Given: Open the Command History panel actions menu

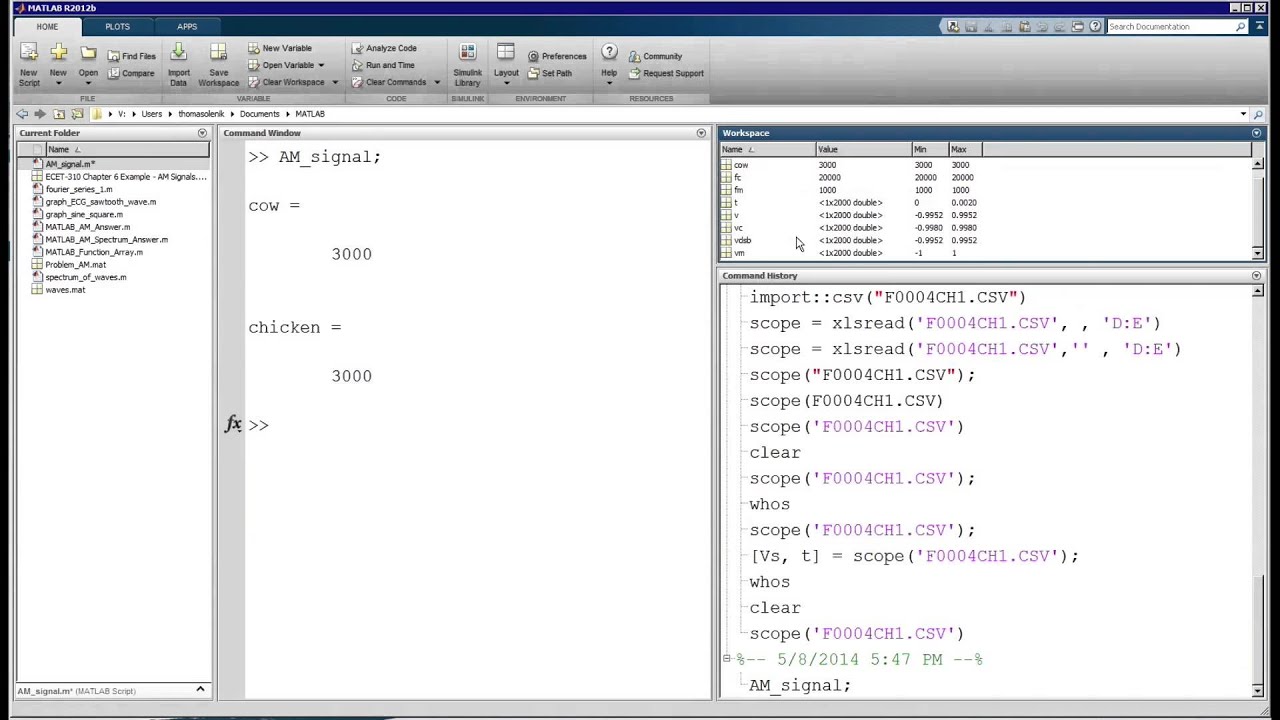Looking at the screenshot, I should pos(1257,276).
